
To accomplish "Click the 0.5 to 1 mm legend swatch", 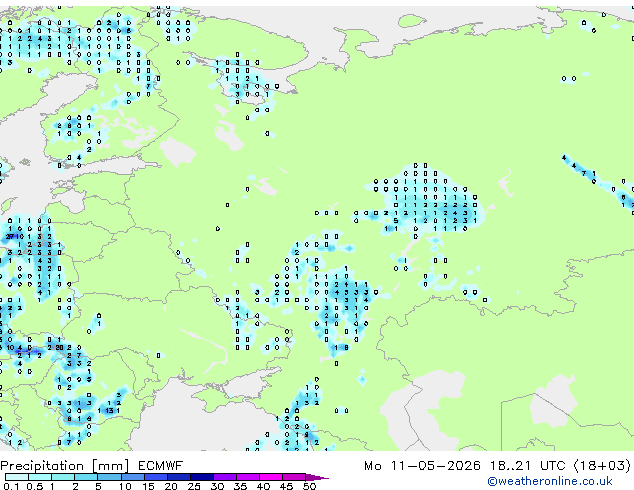I will click(40, 477).
